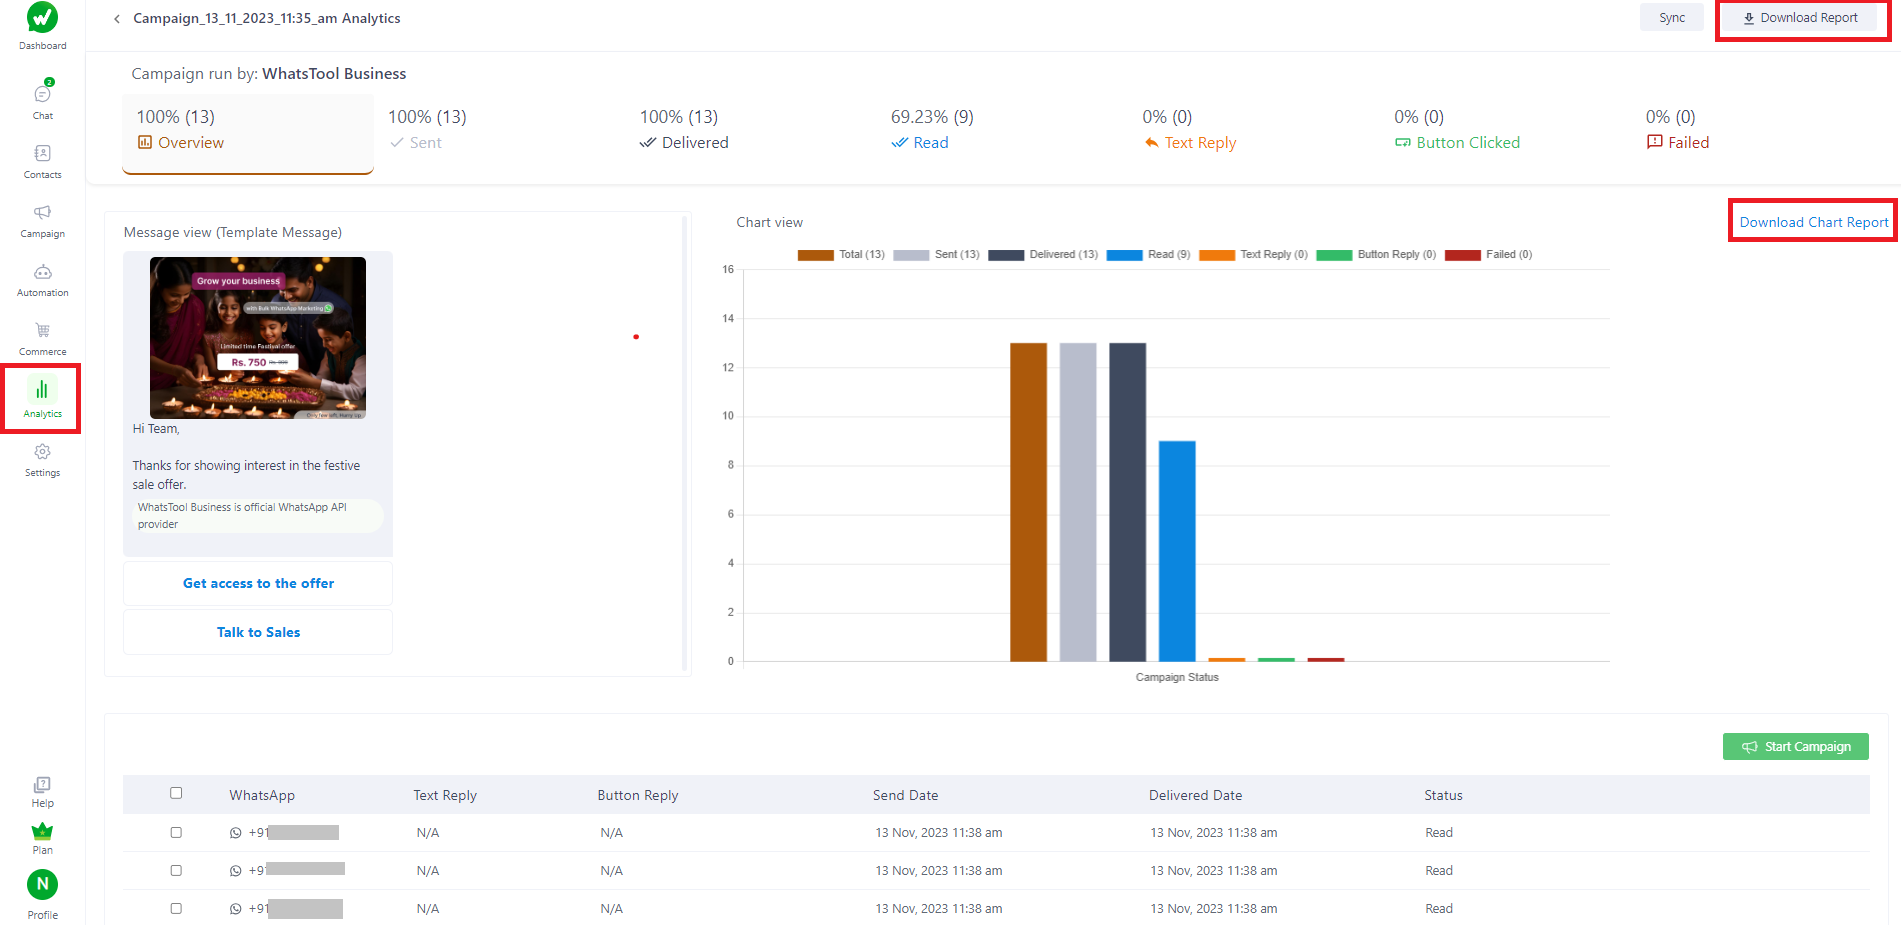Image resolution: width=1901 pixels, height=925 pixels.
Task: Toggle the Total (13) legend swatch
Action: click(x=815, y=255)
